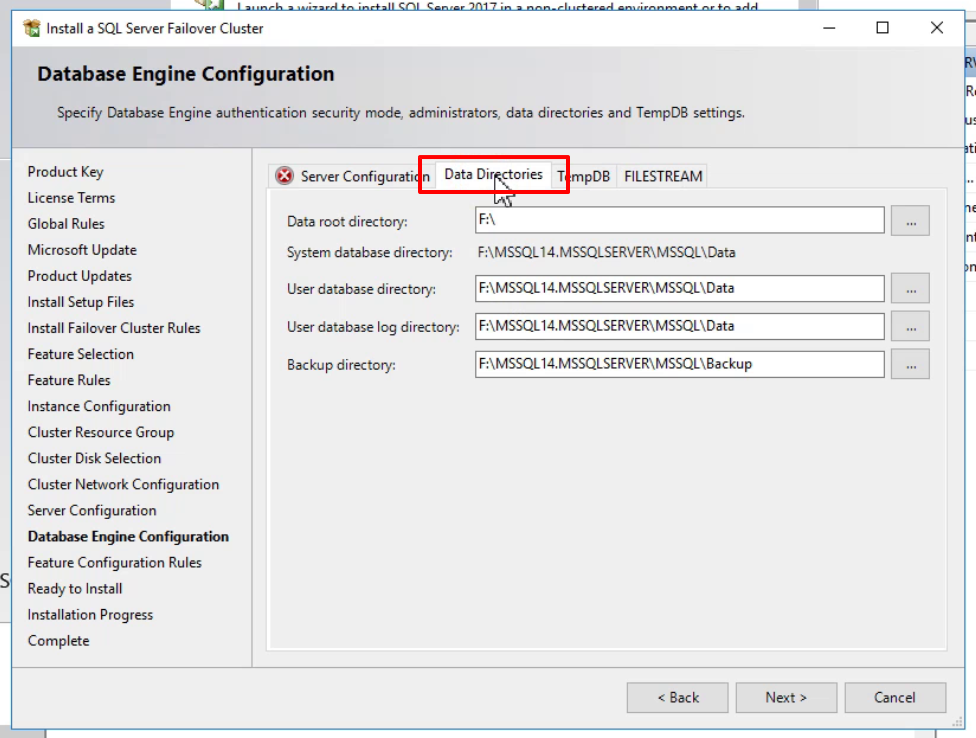Select the Data Directories tab
The image size is (976, 738).
pos(493,174)
